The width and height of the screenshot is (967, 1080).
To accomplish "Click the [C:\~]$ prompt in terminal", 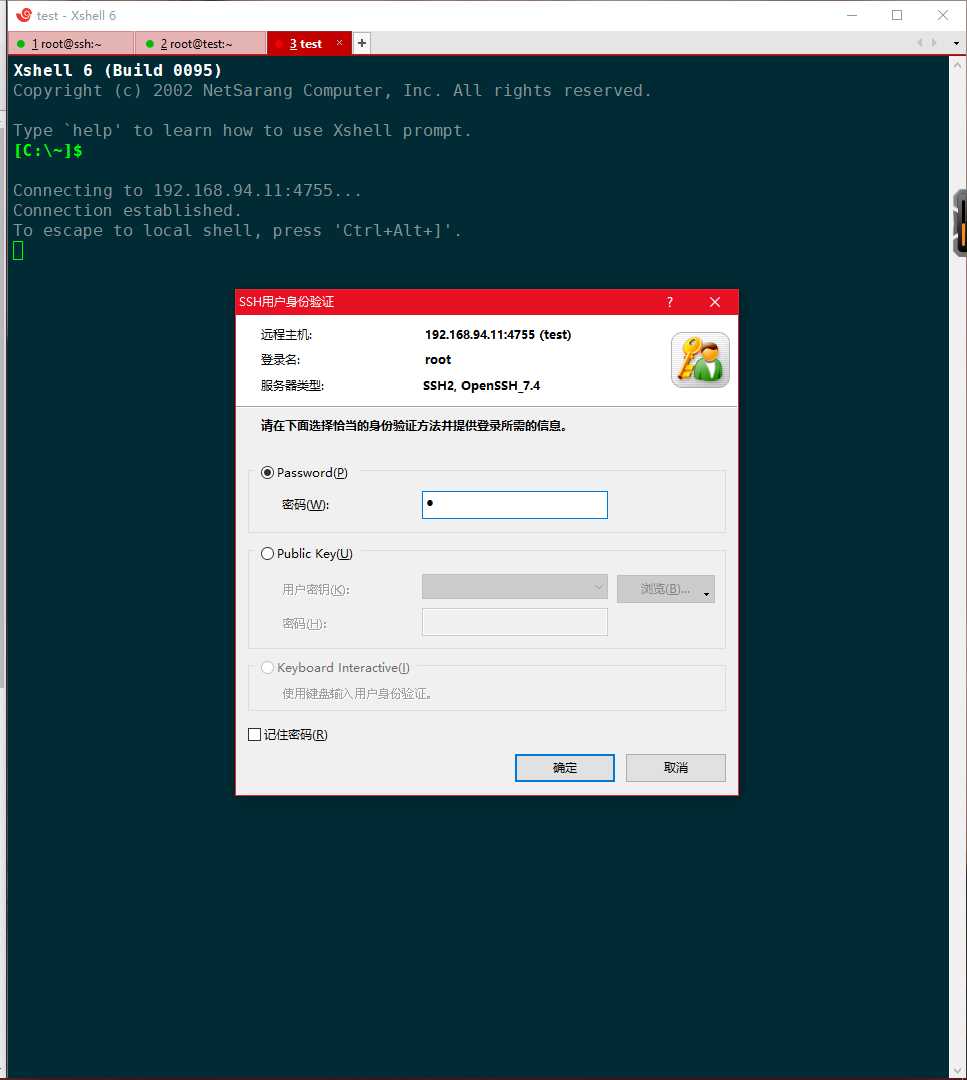I will 48,150.
